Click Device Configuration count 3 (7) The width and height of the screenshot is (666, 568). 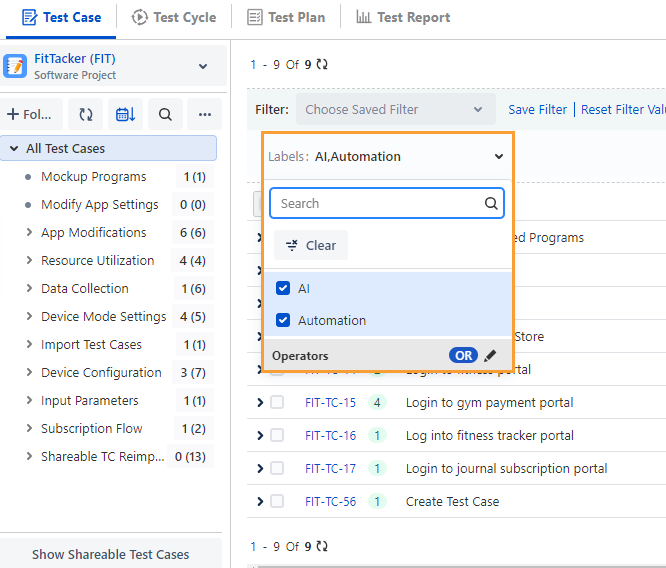[193, 373]
